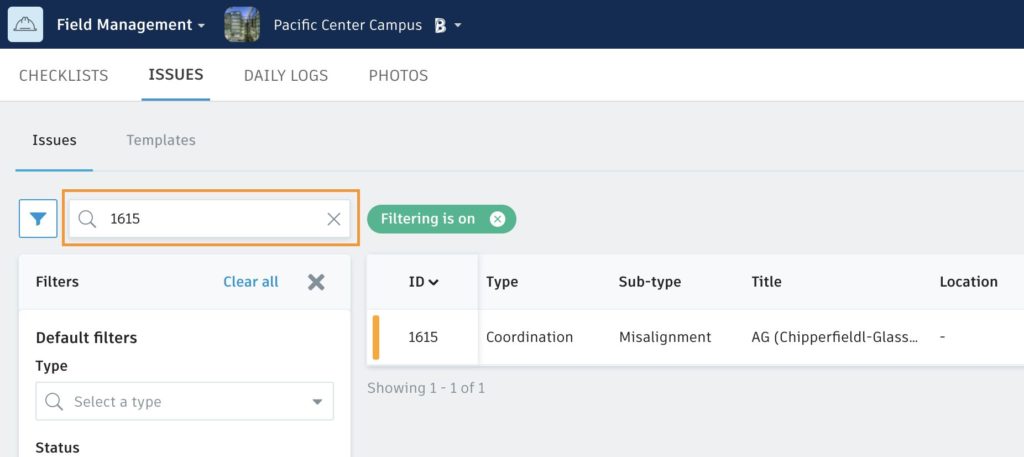Click the 'Showing 1 - 1 of 1' text
Image resolution: width=1024 pixels, height=457 pixels.
click(x=426, y=388)
